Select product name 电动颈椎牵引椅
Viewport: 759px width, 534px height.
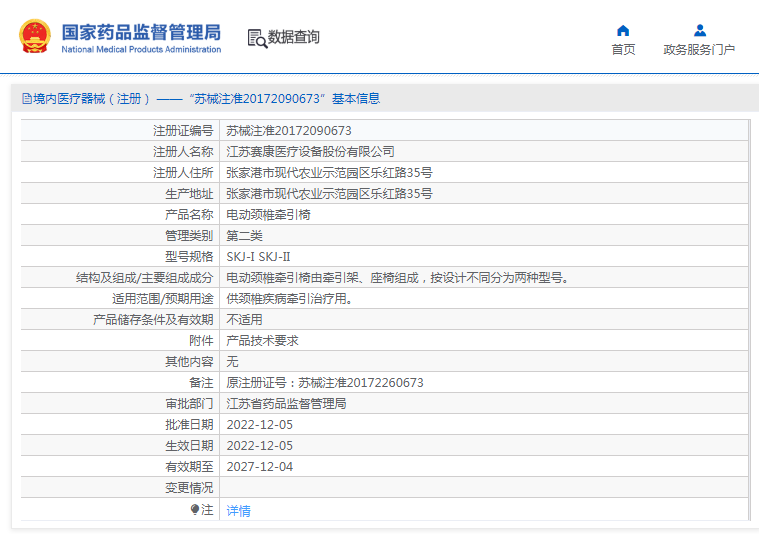click(x=269, y=214)
